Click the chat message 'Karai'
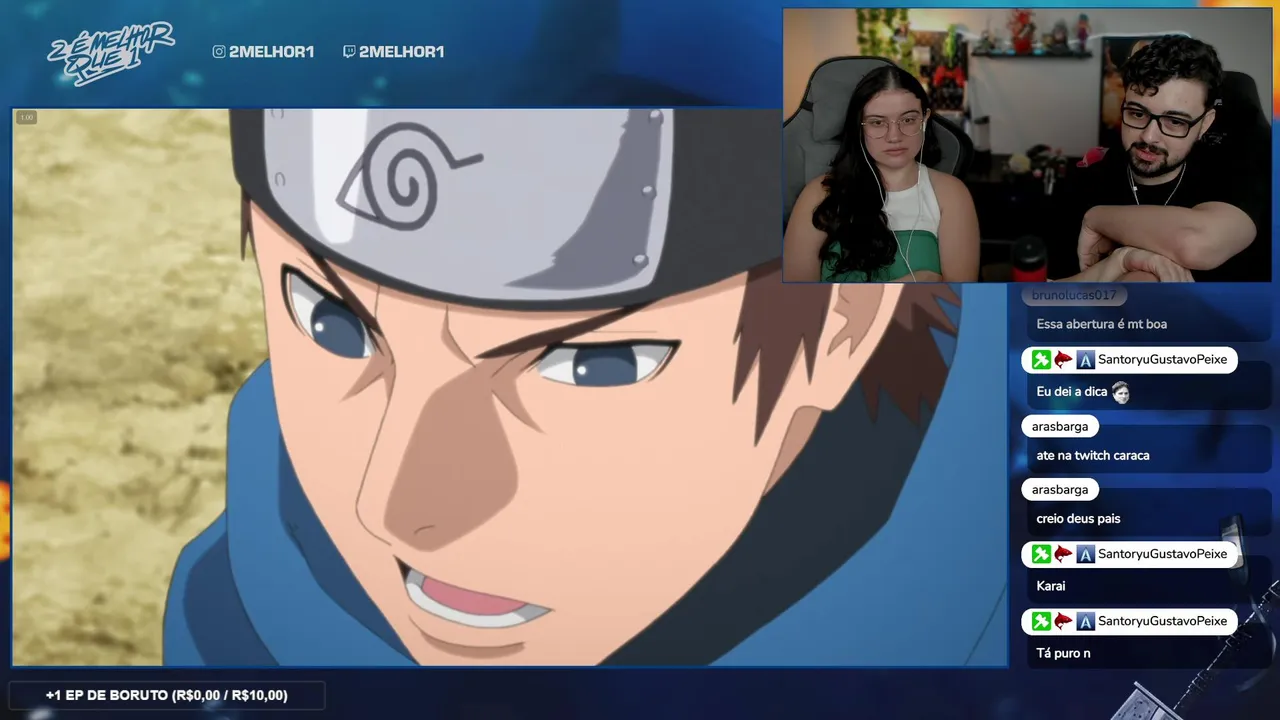 click(1051, 586)
